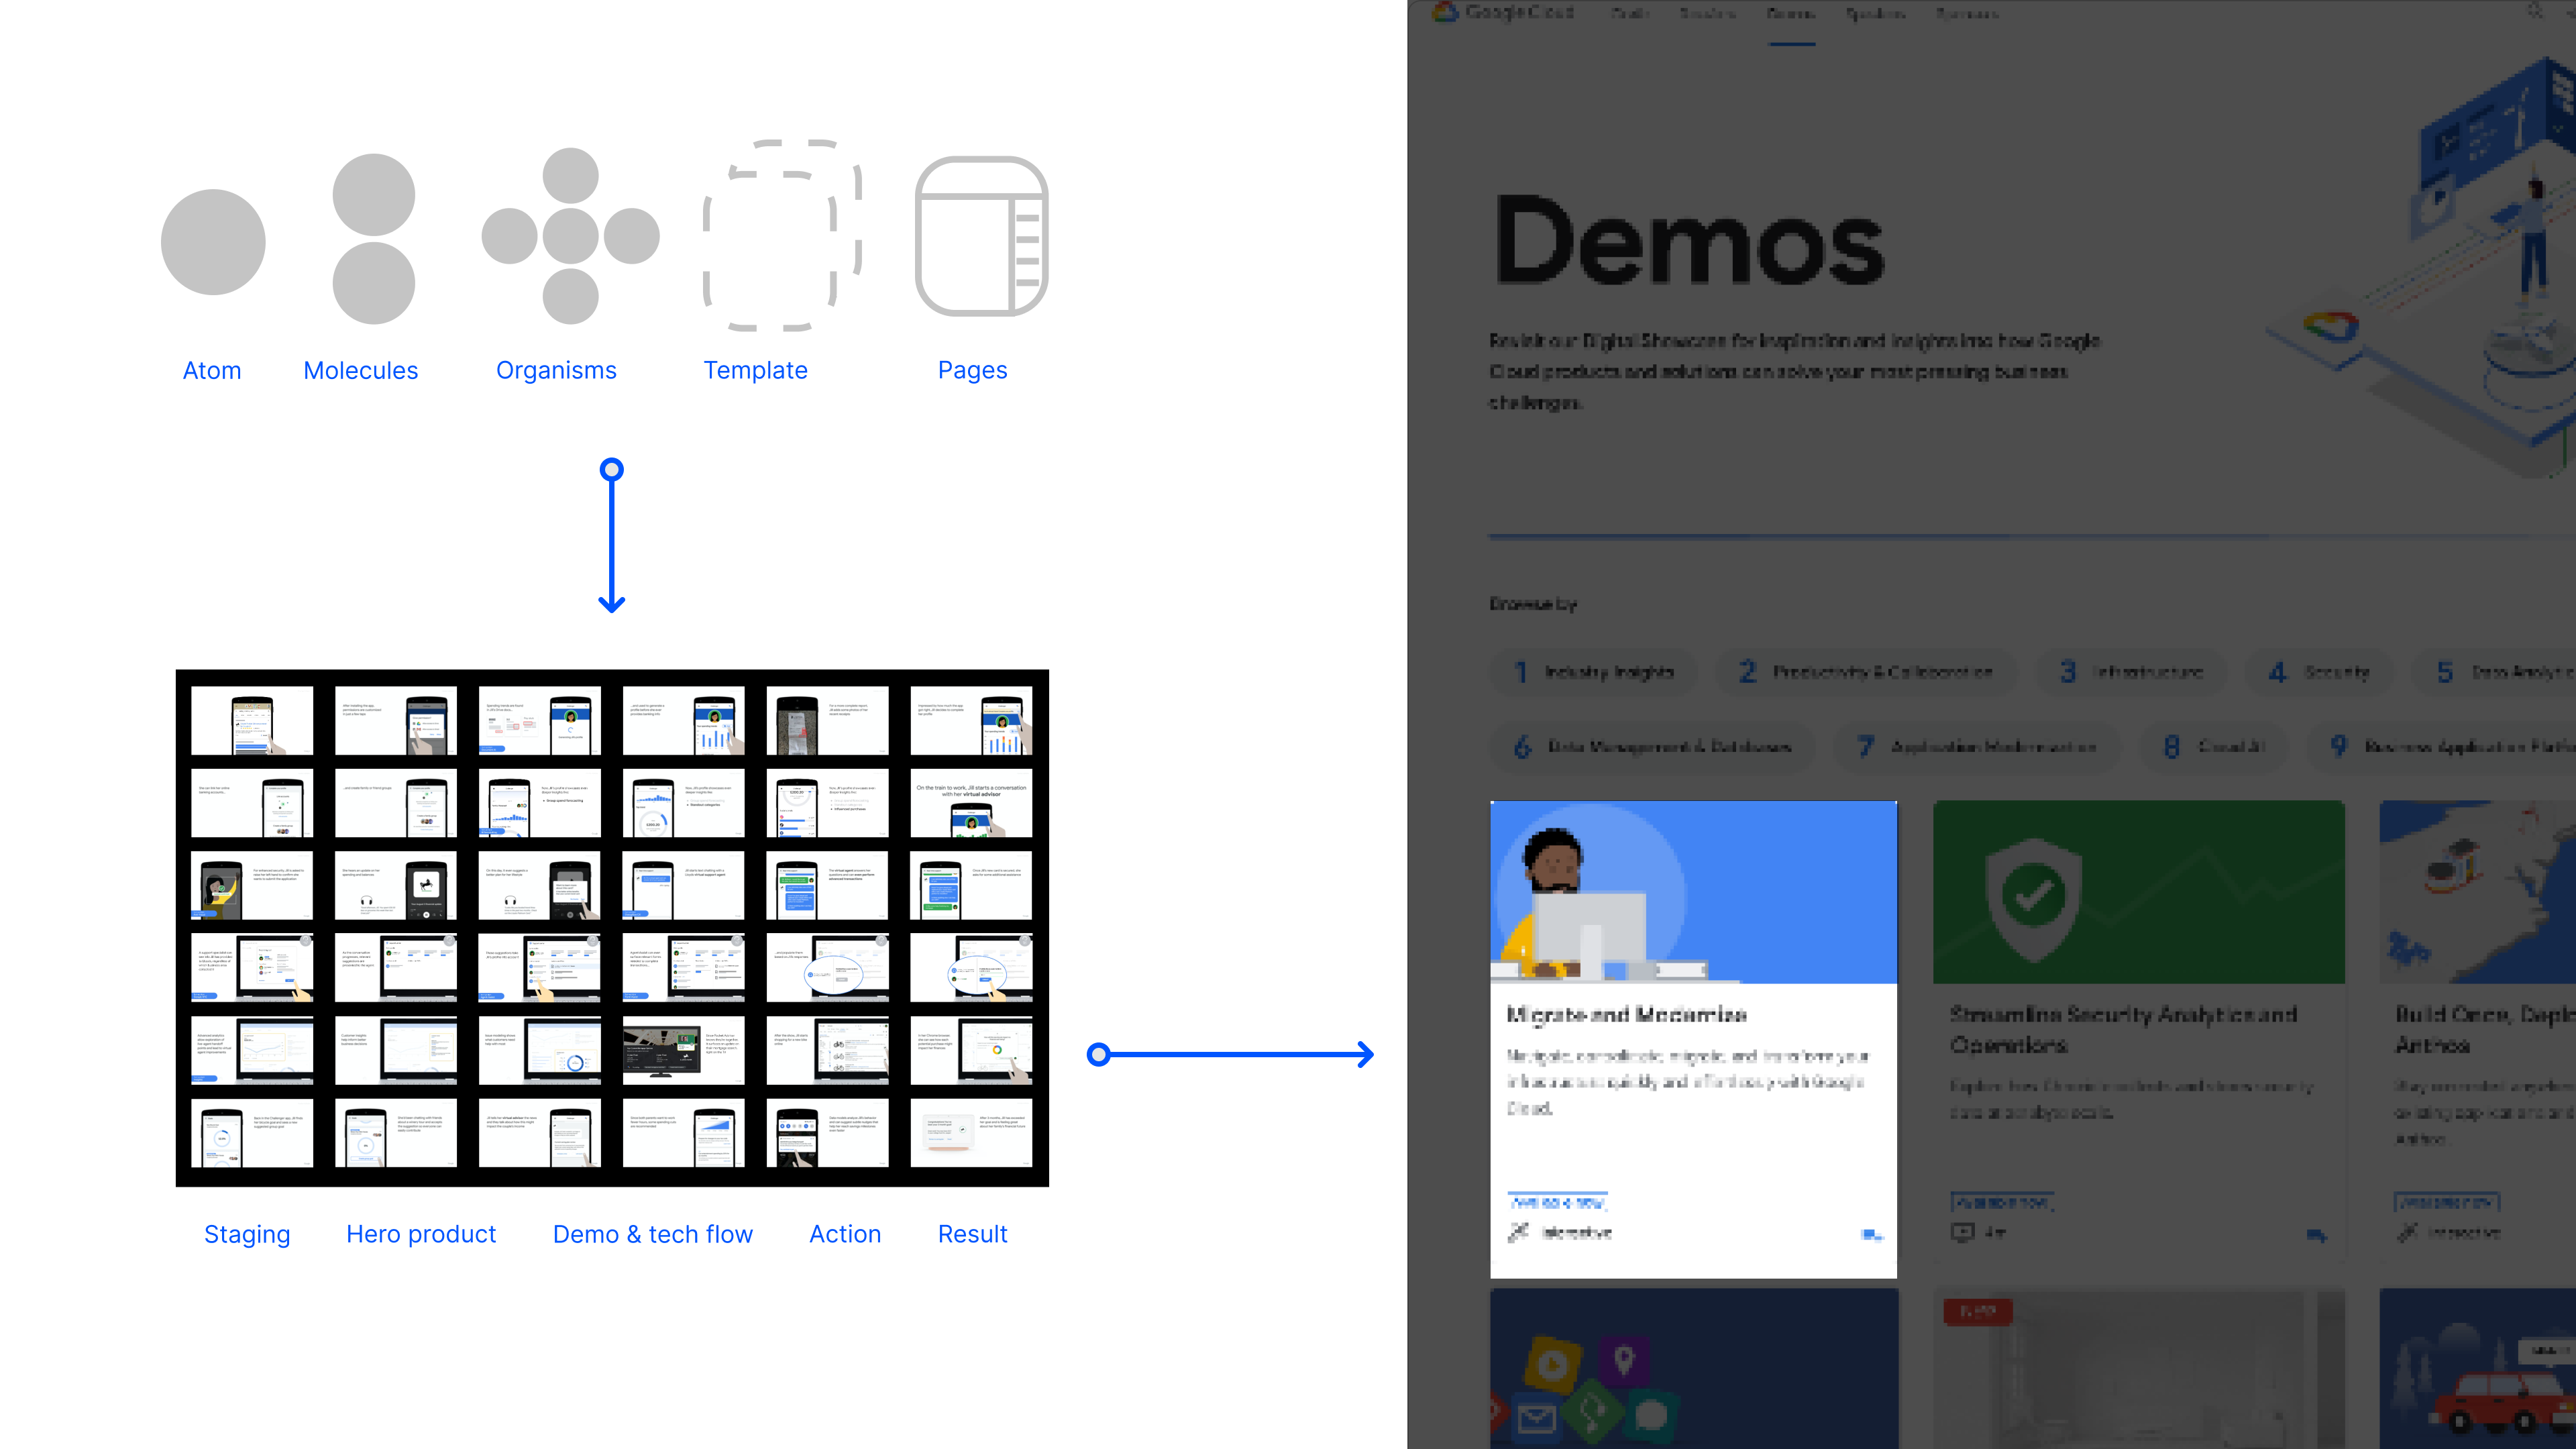Click search icon in page header
Image resolution: width=2576 pixels, height=1449 pixels.
pos(2534,12)
